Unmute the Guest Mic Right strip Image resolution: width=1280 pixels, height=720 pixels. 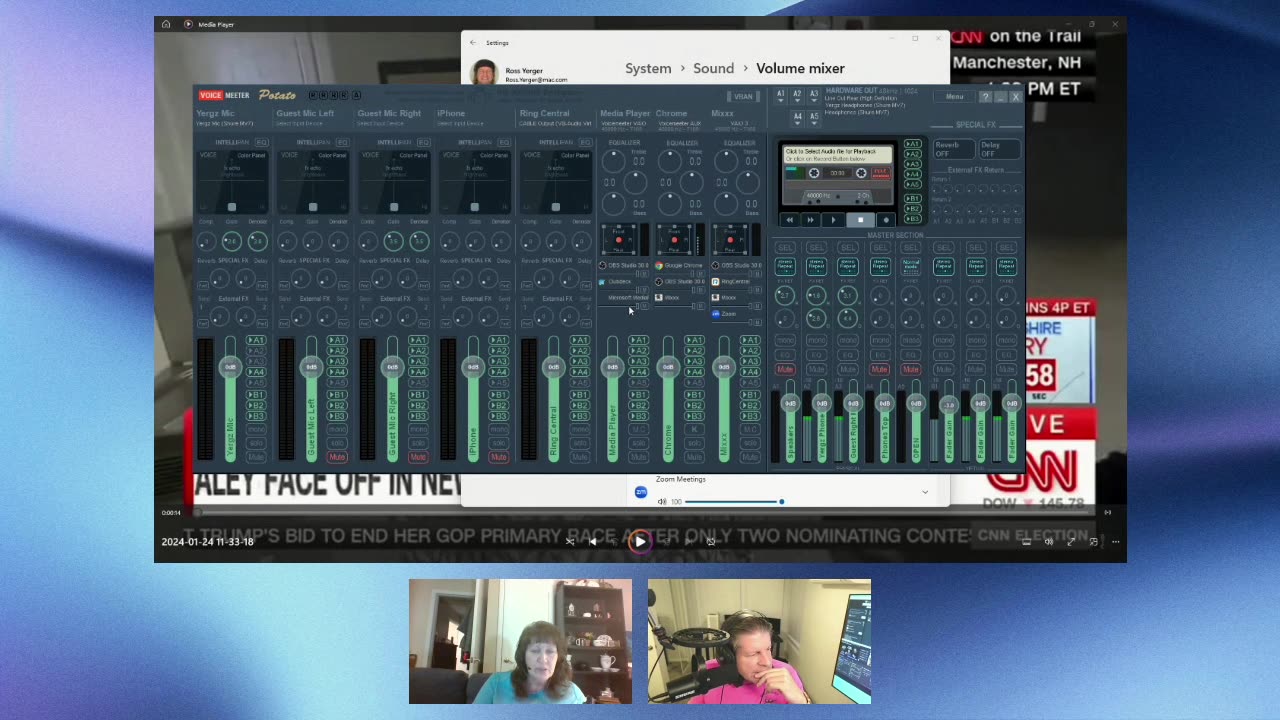(418, 457)
